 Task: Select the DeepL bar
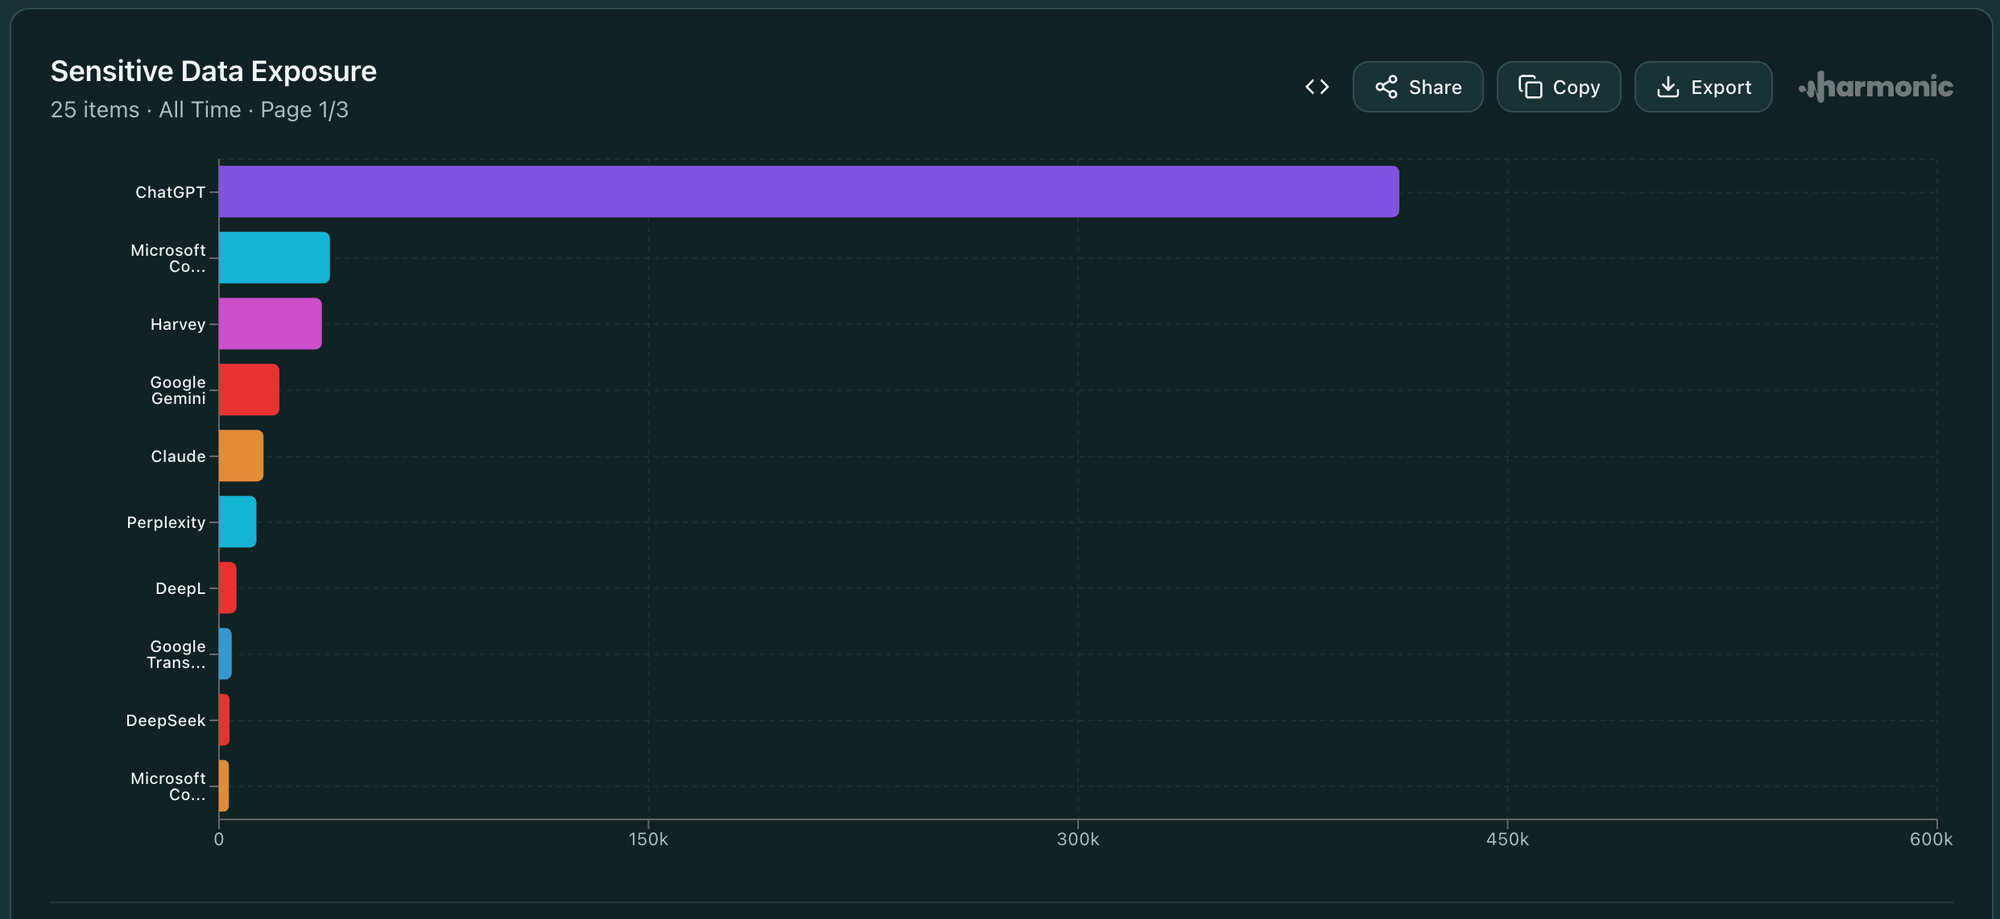pos(228,588)
